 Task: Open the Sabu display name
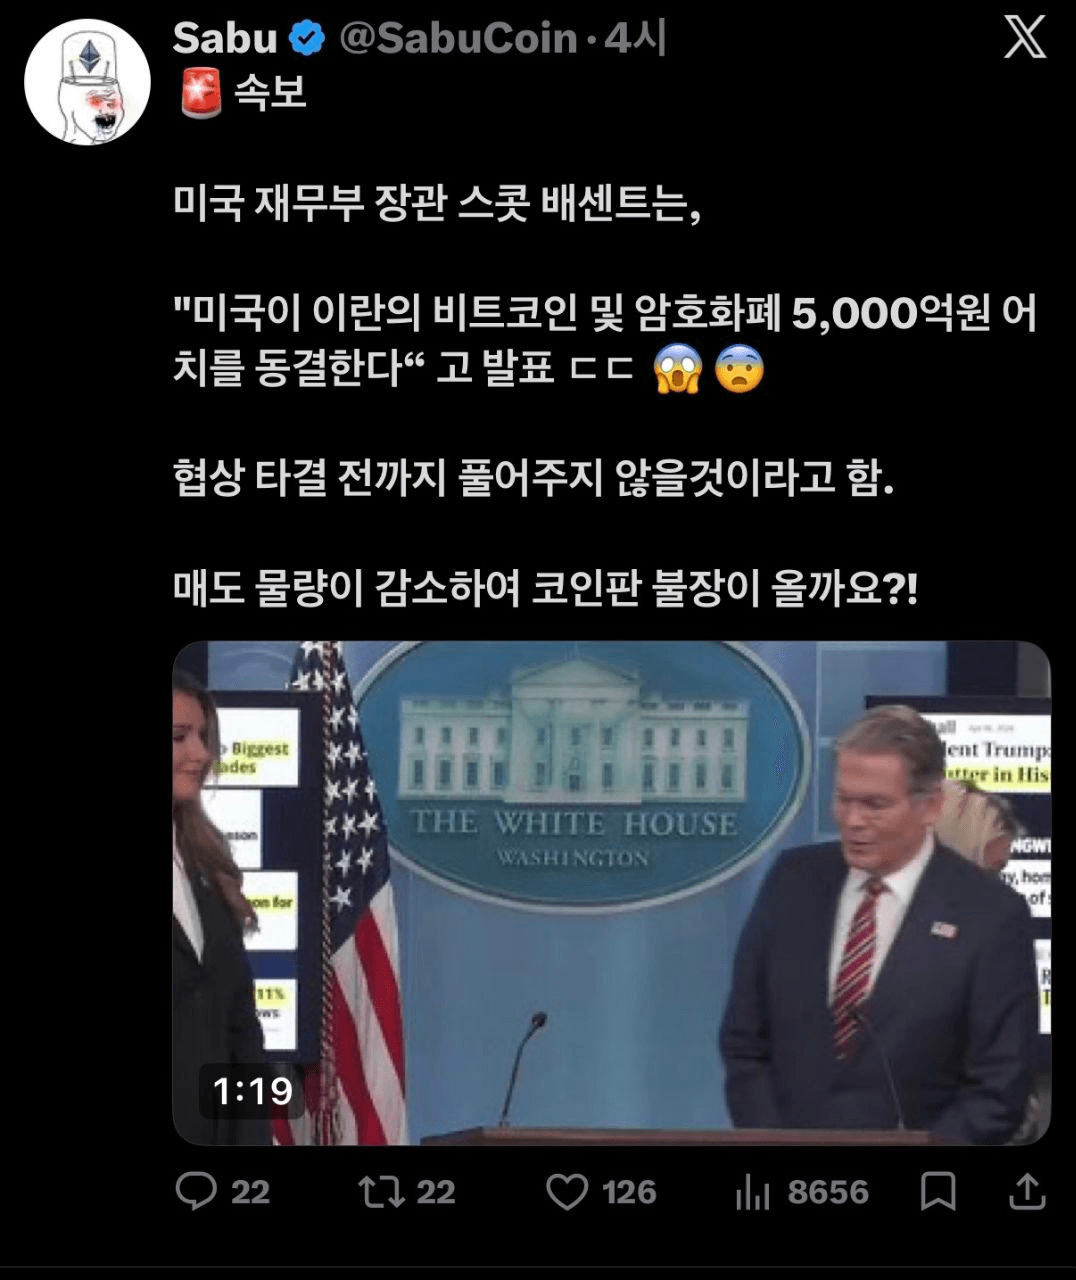coord(225,39)
